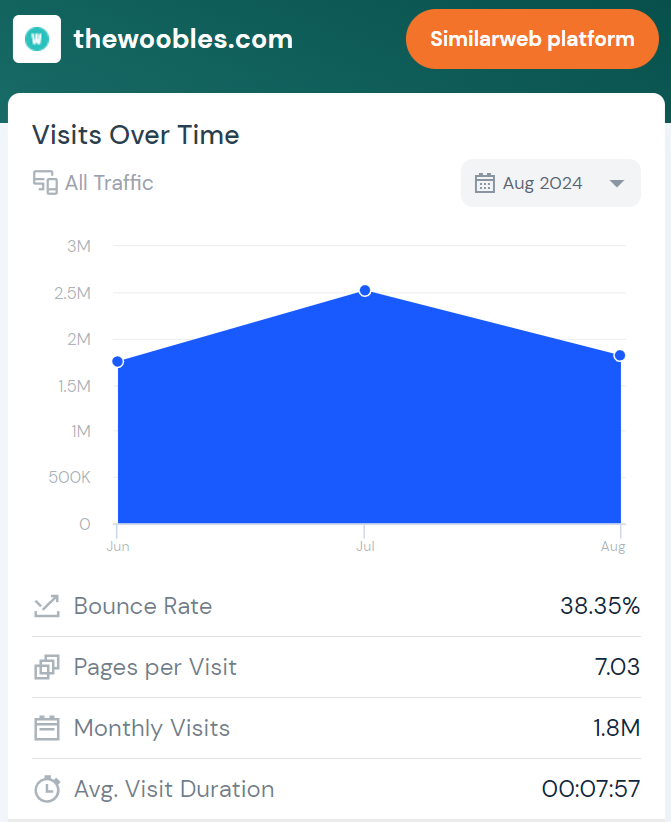Click the Jul label on the x-axis
This screenshot has width=671, height=822.
click(365, 546)
